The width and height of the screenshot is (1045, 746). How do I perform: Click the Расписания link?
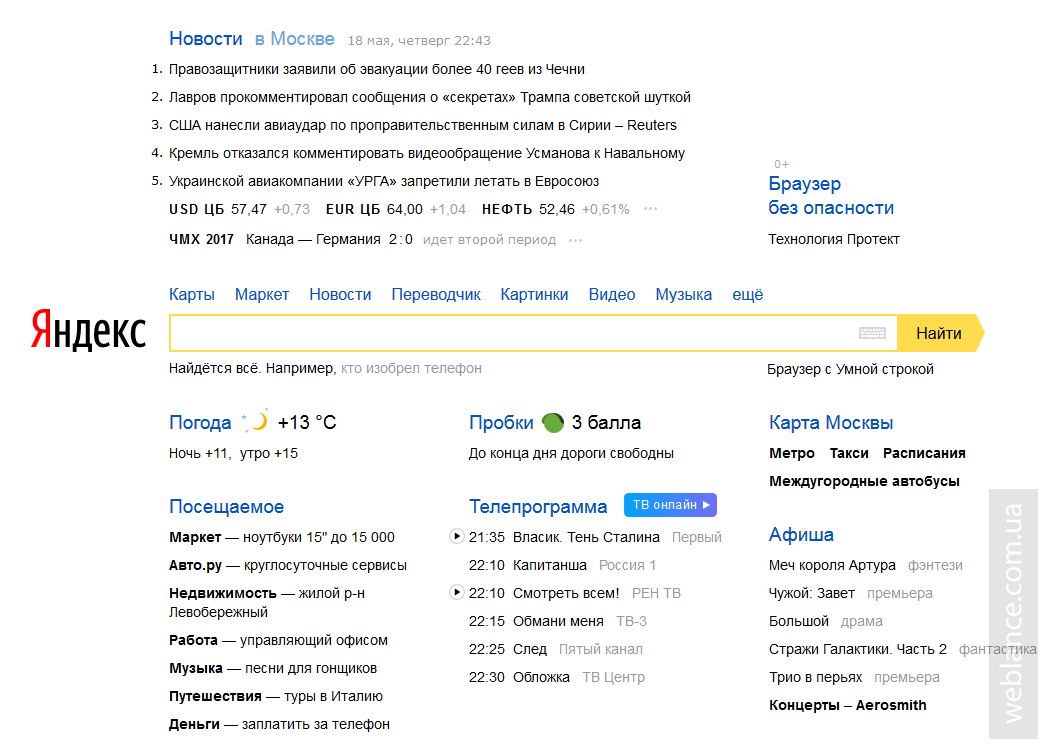coord(924,453)
